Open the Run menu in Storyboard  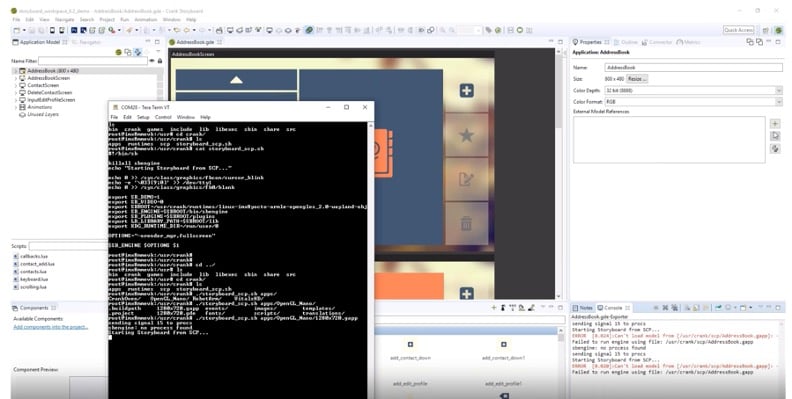point(124,20)
